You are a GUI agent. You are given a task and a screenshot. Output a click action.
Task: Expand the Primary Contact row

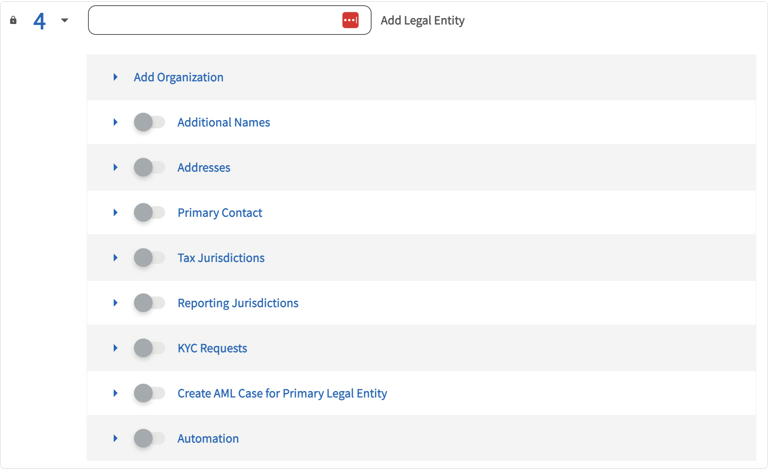tap(115, 213)
